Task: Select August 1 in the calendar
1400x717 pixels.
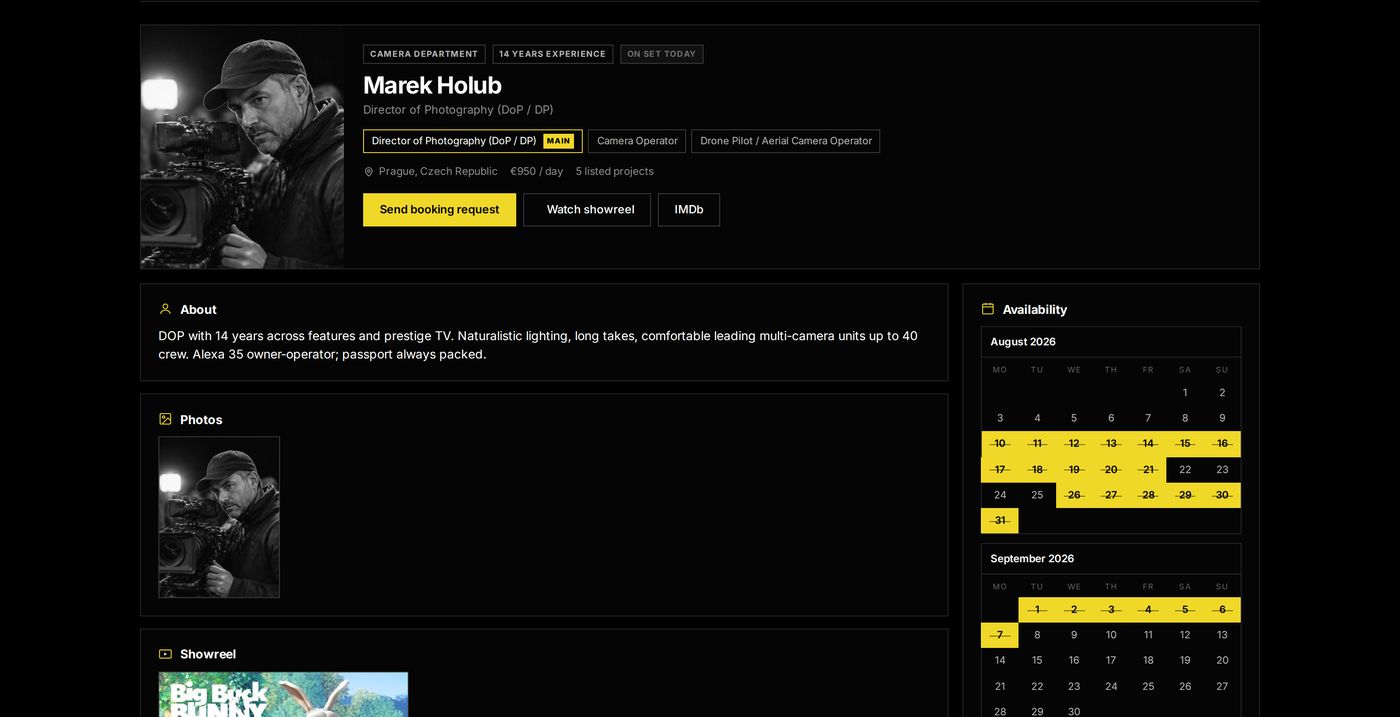Action: 1185,393
